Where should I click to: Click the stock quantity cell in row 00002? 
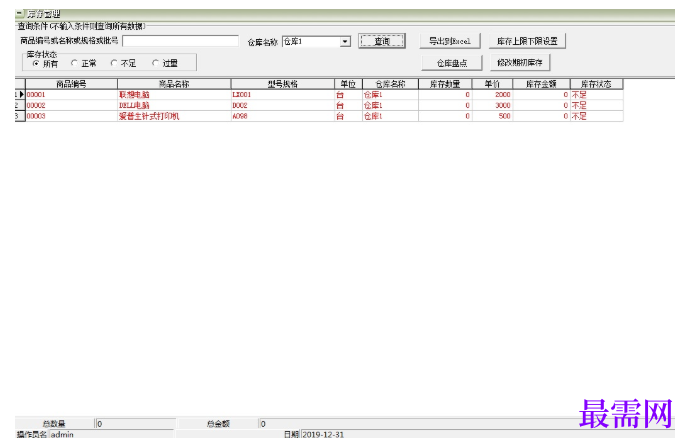pos(445,105)
